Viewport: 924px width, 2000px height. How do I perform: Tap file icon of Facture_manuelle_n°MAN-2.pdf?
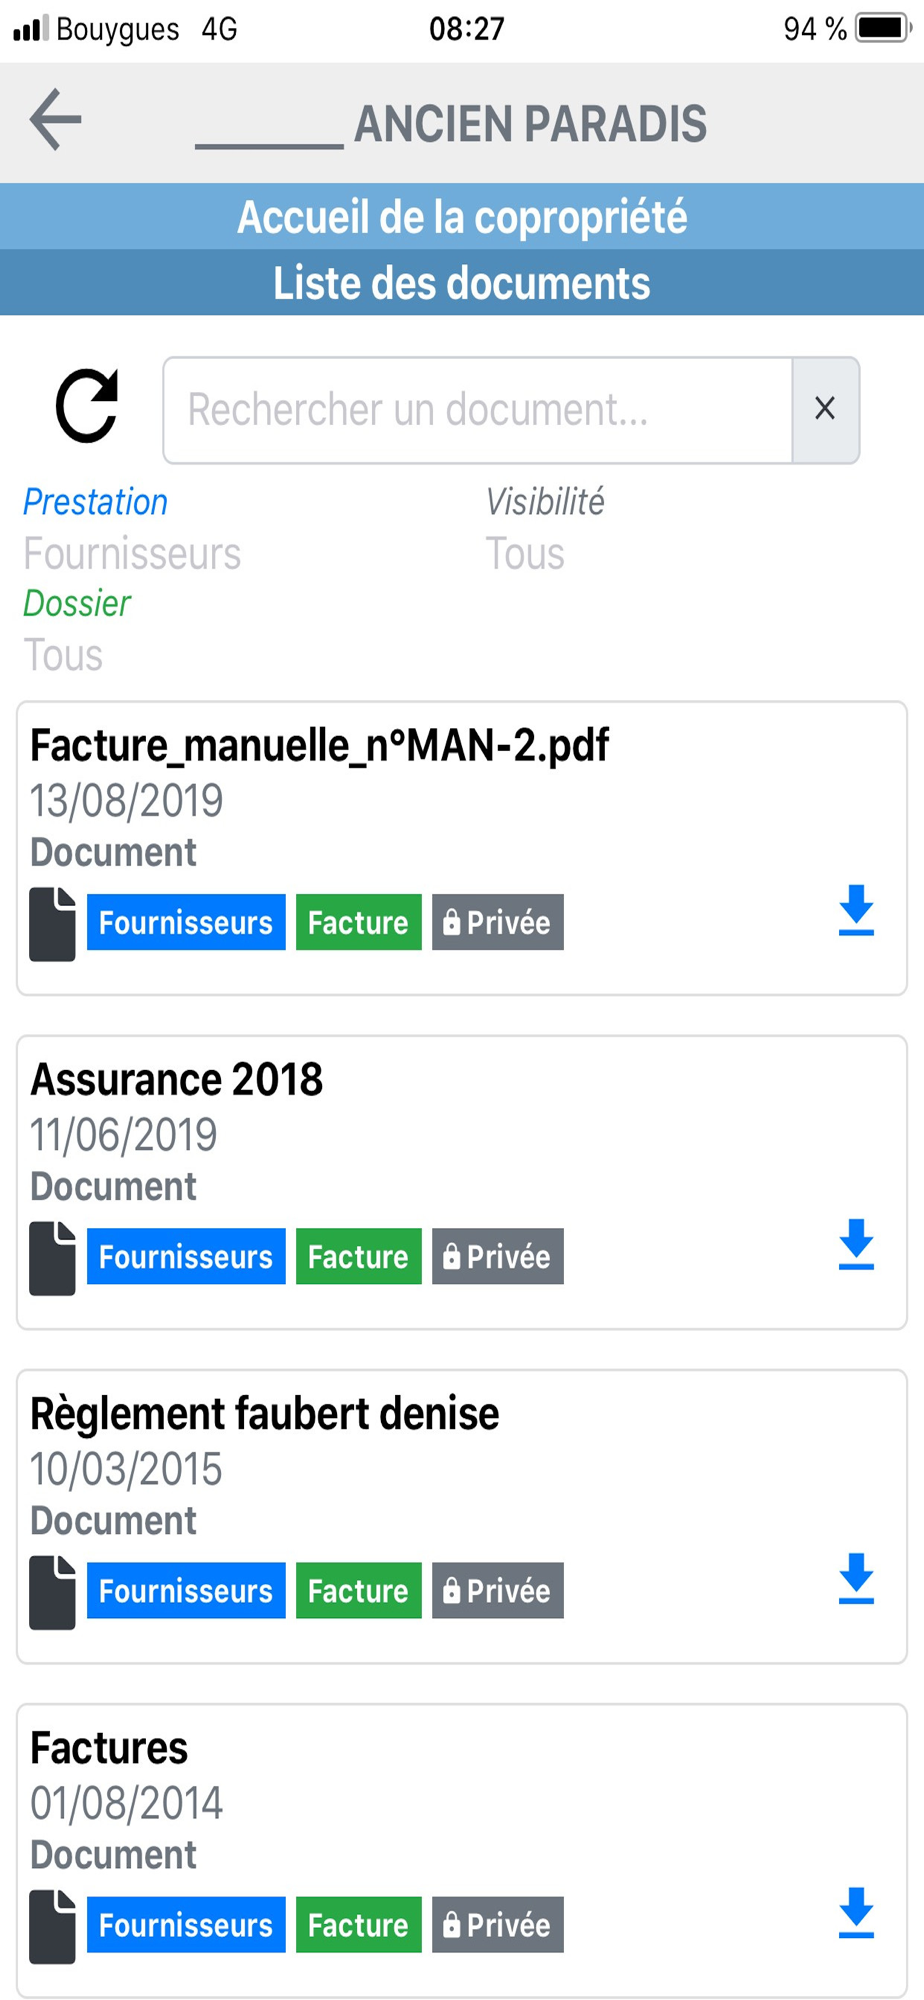(x=52, y=924)
